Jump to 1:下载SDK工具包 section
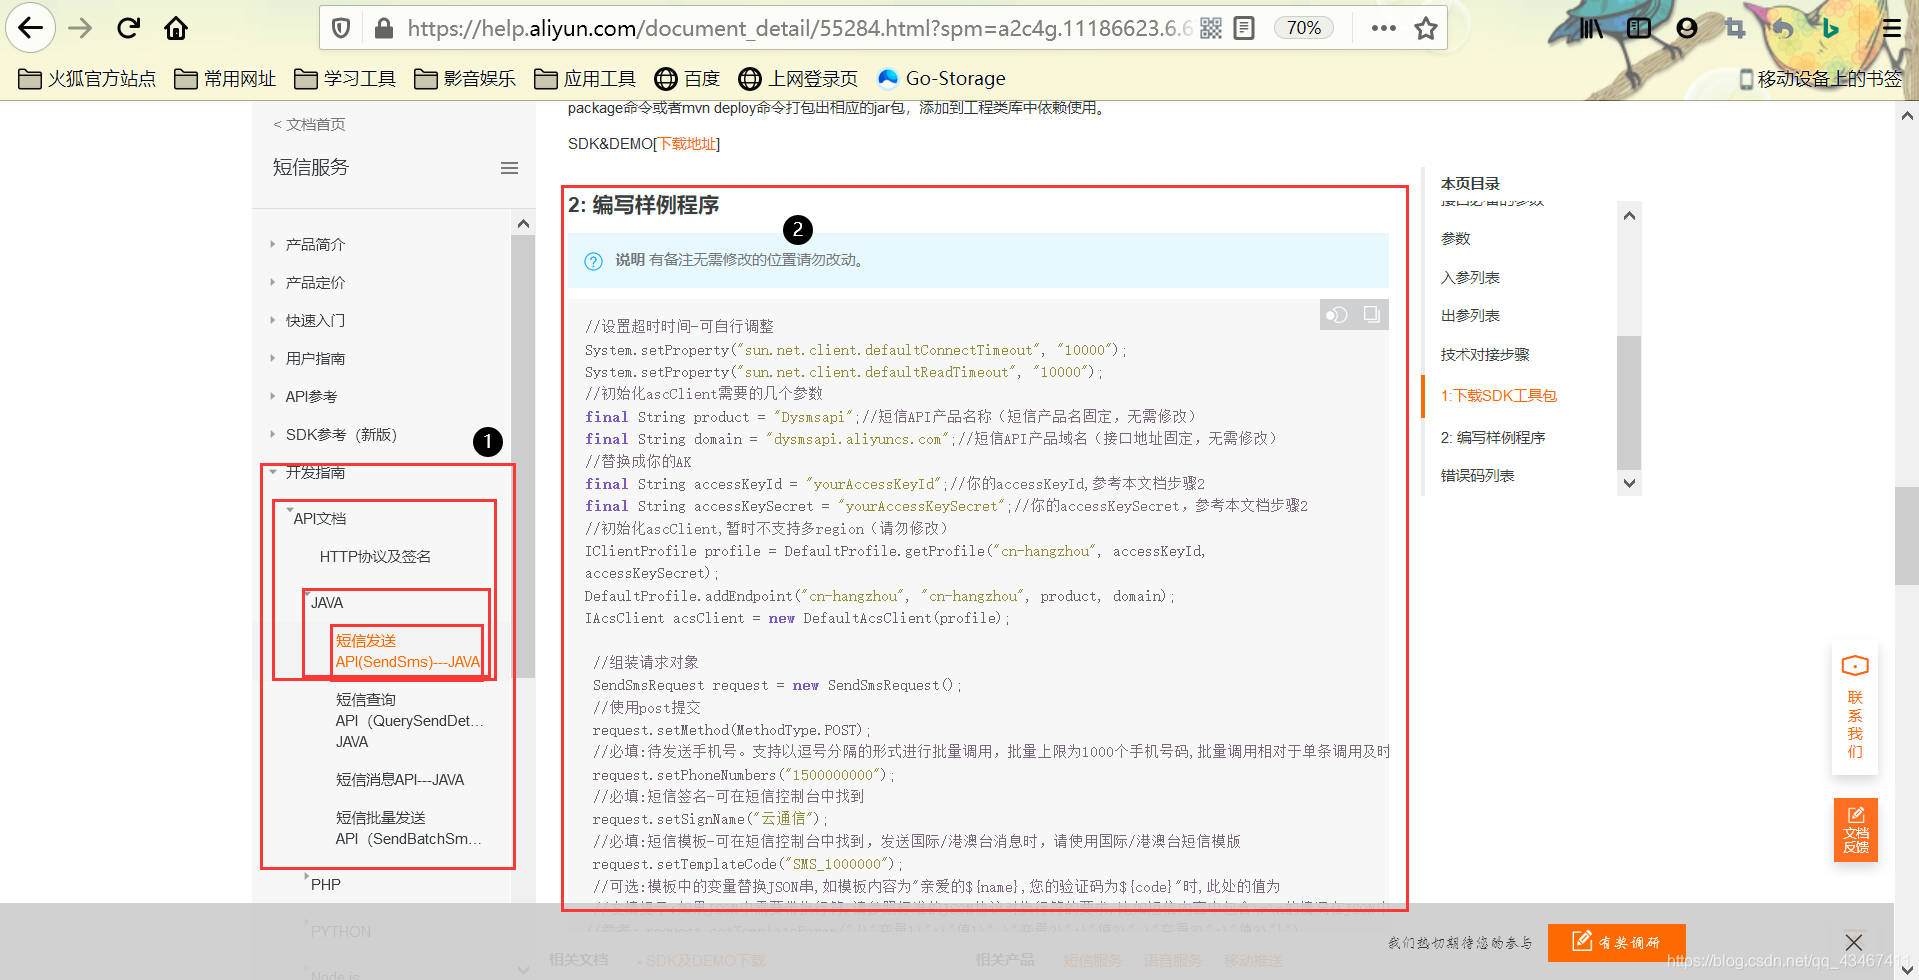 [x=1499, y=395]
